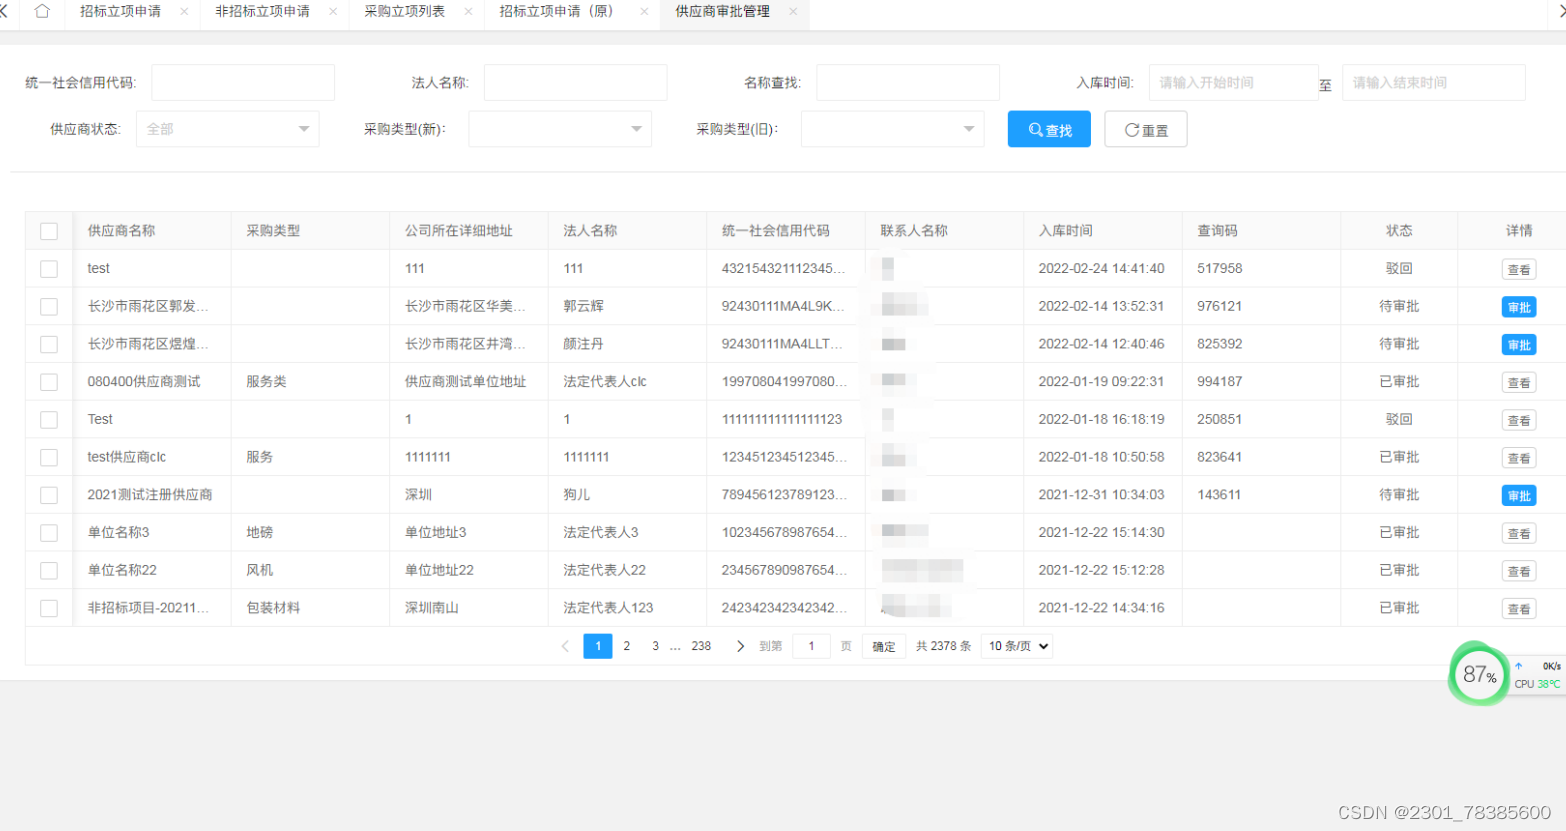This screenshot has height=831, width=1566.
Task: Click 审批 button for 2021测试注册供应商
Action: click(1520, 495)
